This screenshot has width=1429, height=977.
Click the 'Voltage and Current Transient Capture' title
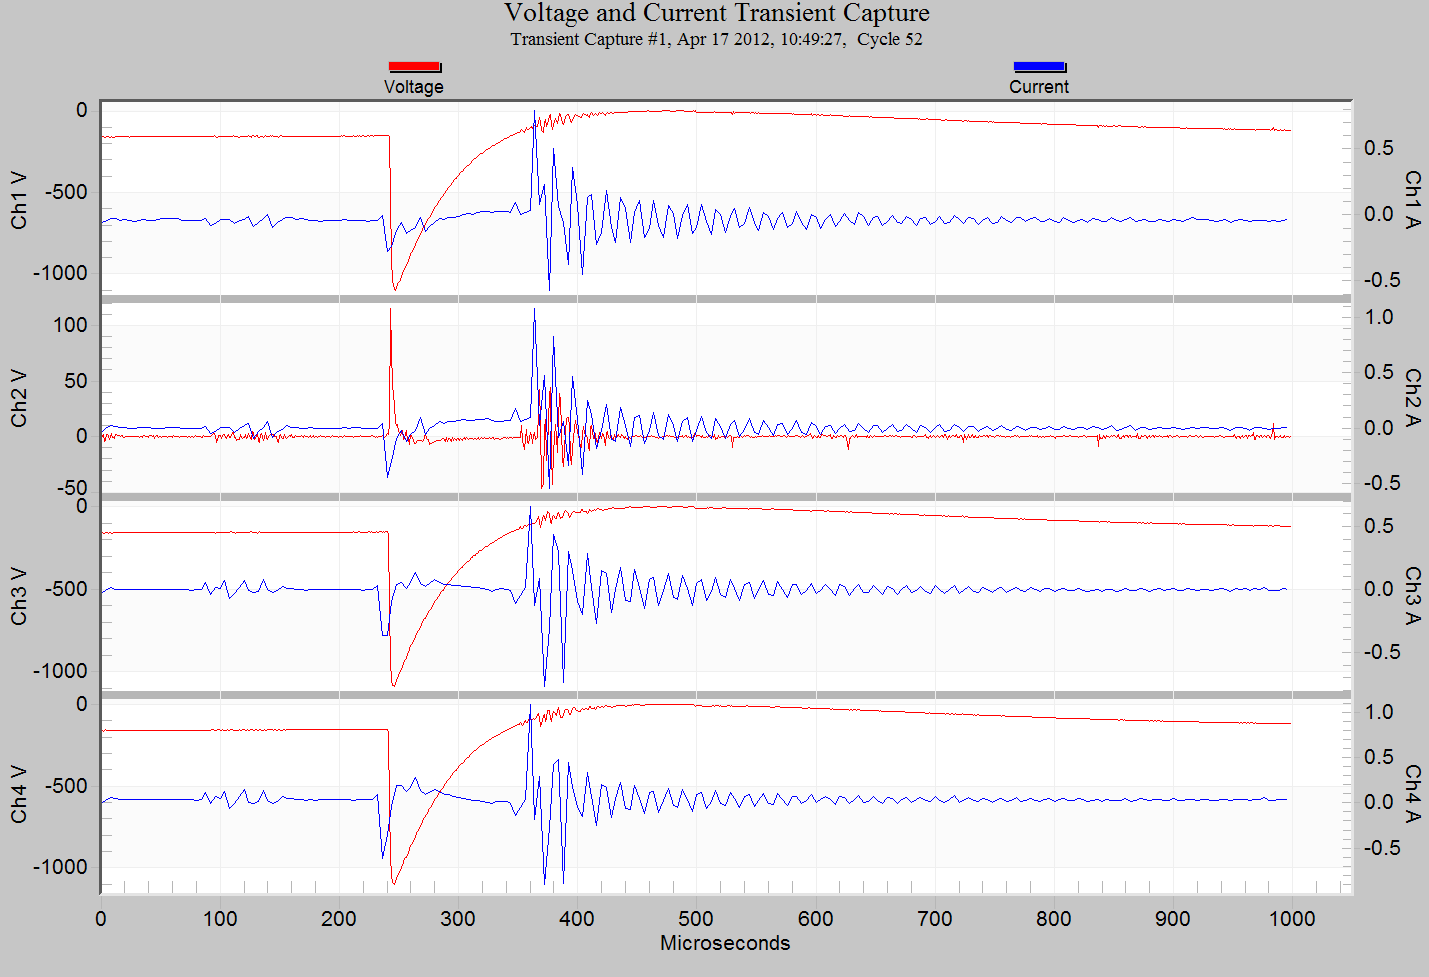coord(716,13)
